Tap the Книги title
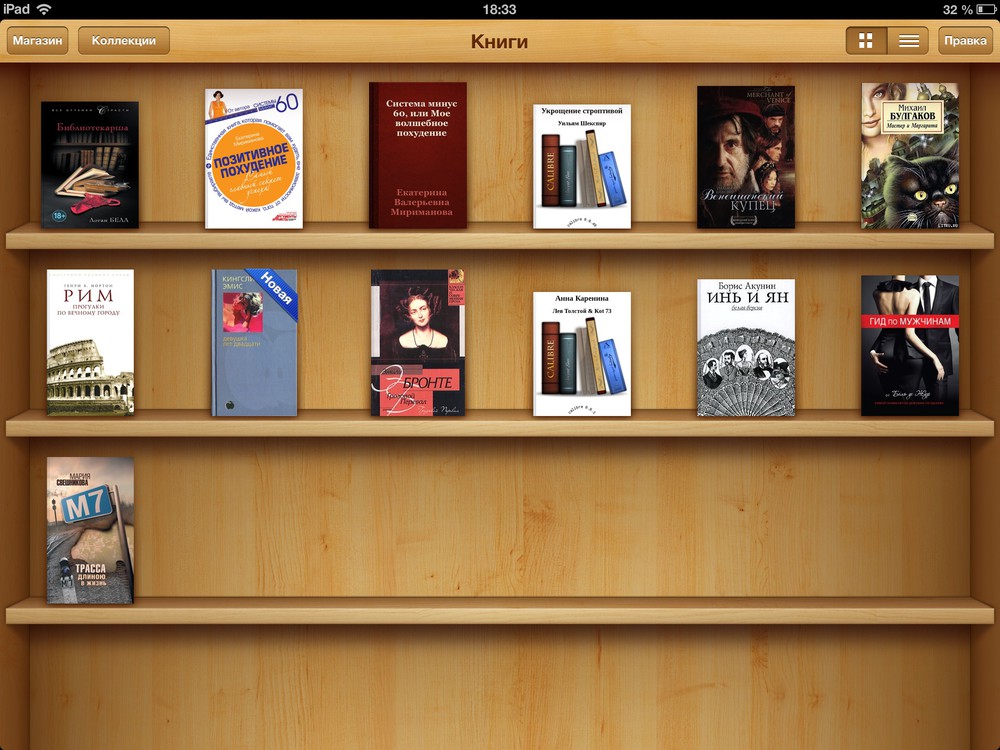 [499, 41]
